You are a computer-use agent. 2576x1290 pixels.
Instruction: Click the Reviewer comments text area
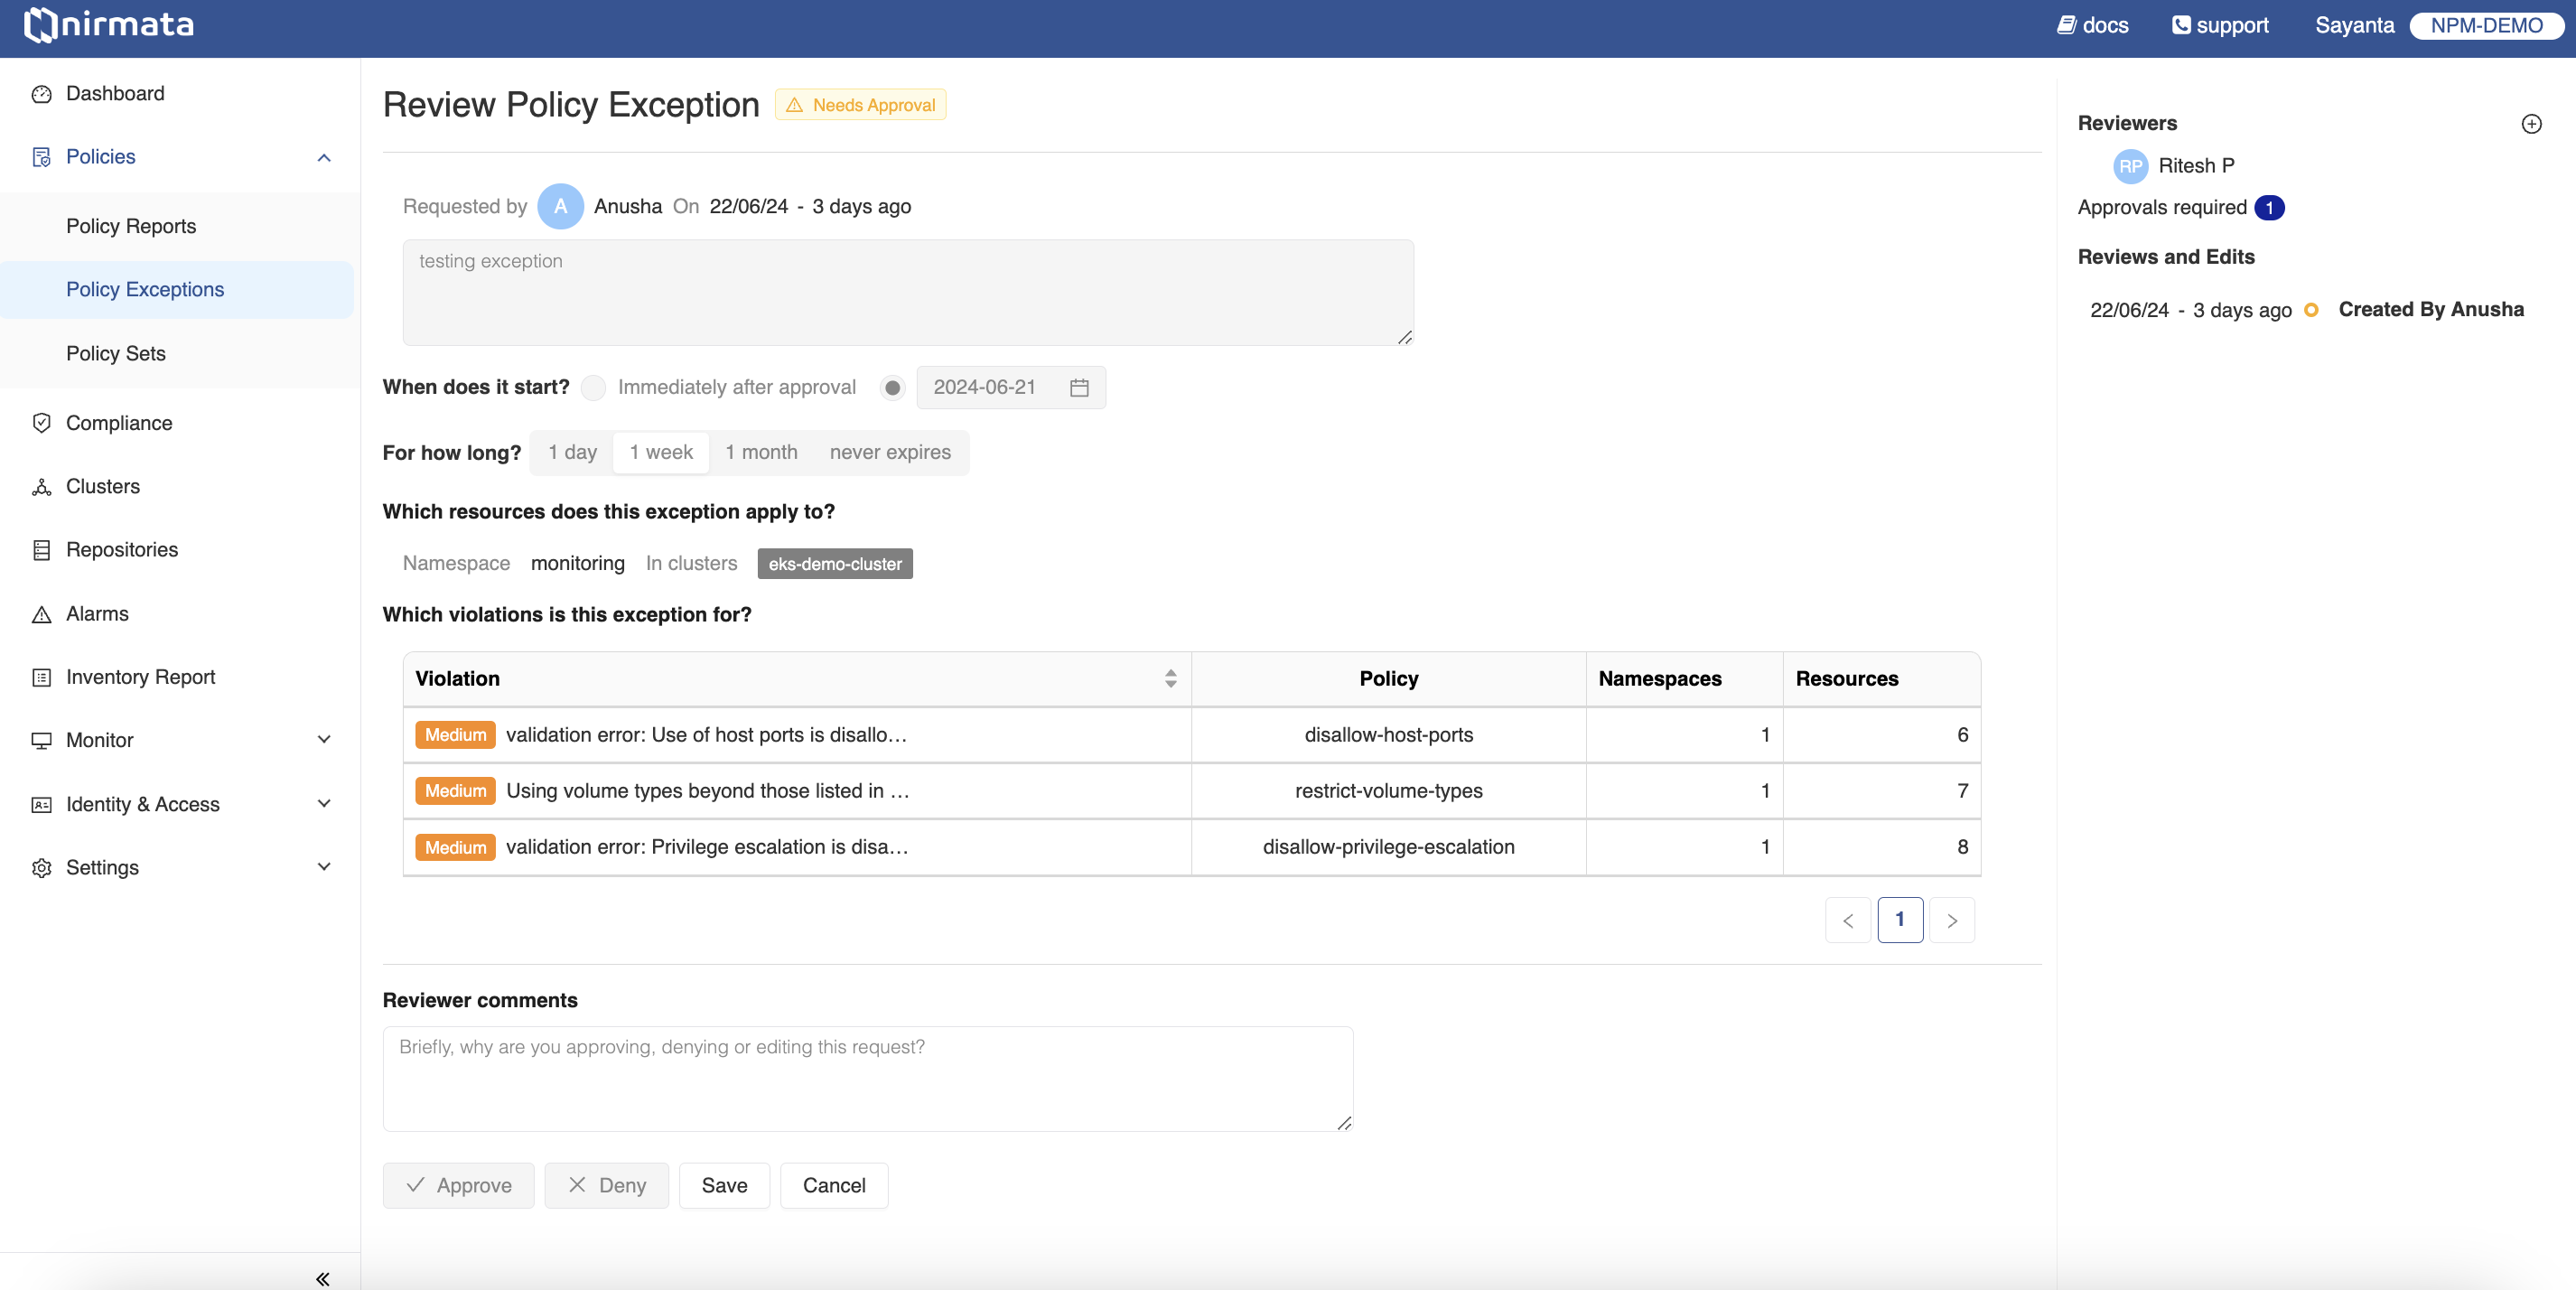click(x=868, y=1079)
